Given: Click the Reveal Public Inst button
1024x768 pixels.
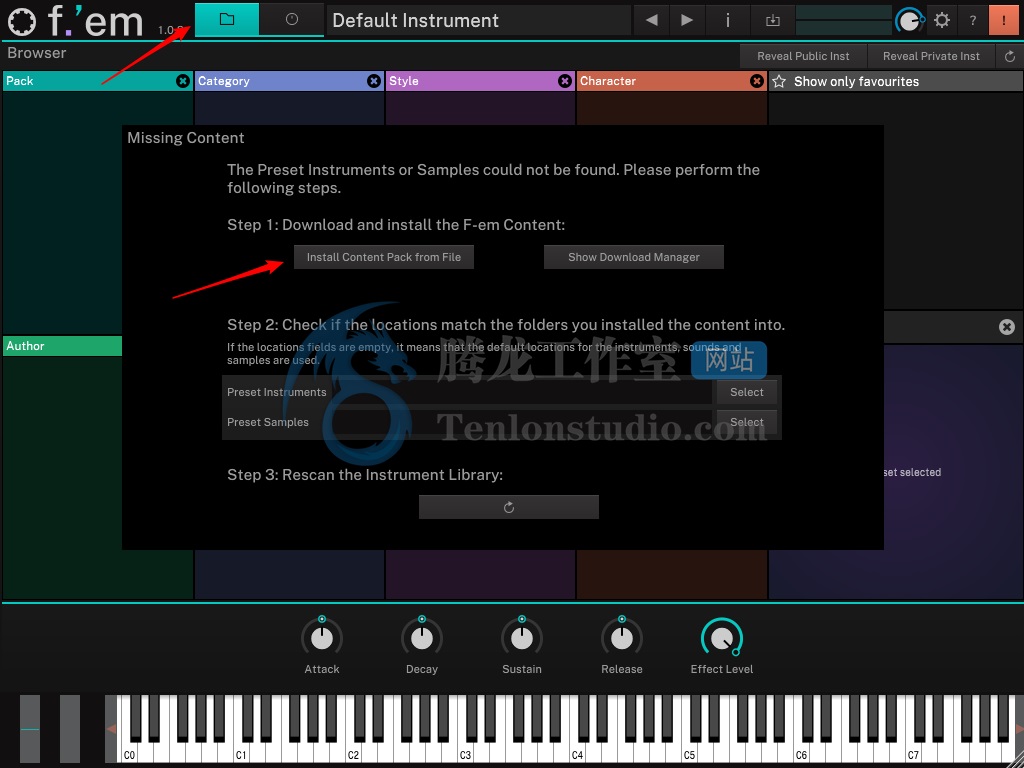Looking at the screenshot, I should coord(803,56).
